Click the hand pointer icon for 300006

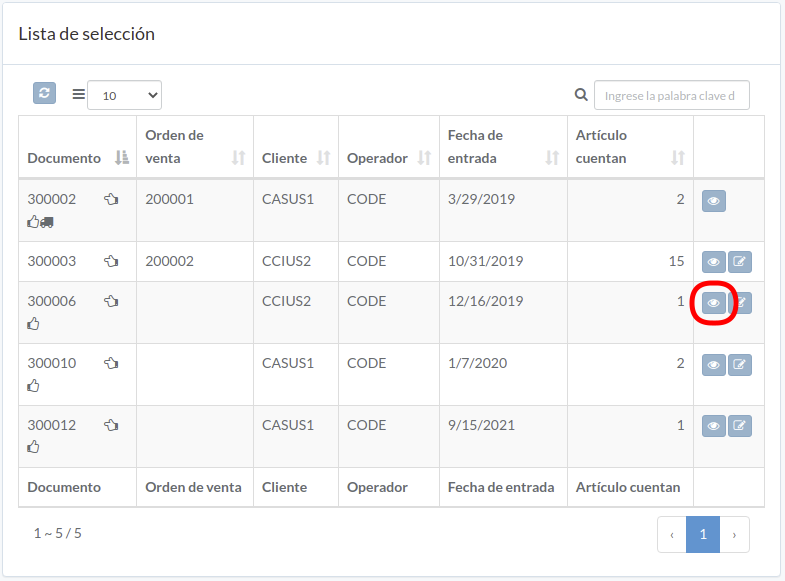pos(111,301)
